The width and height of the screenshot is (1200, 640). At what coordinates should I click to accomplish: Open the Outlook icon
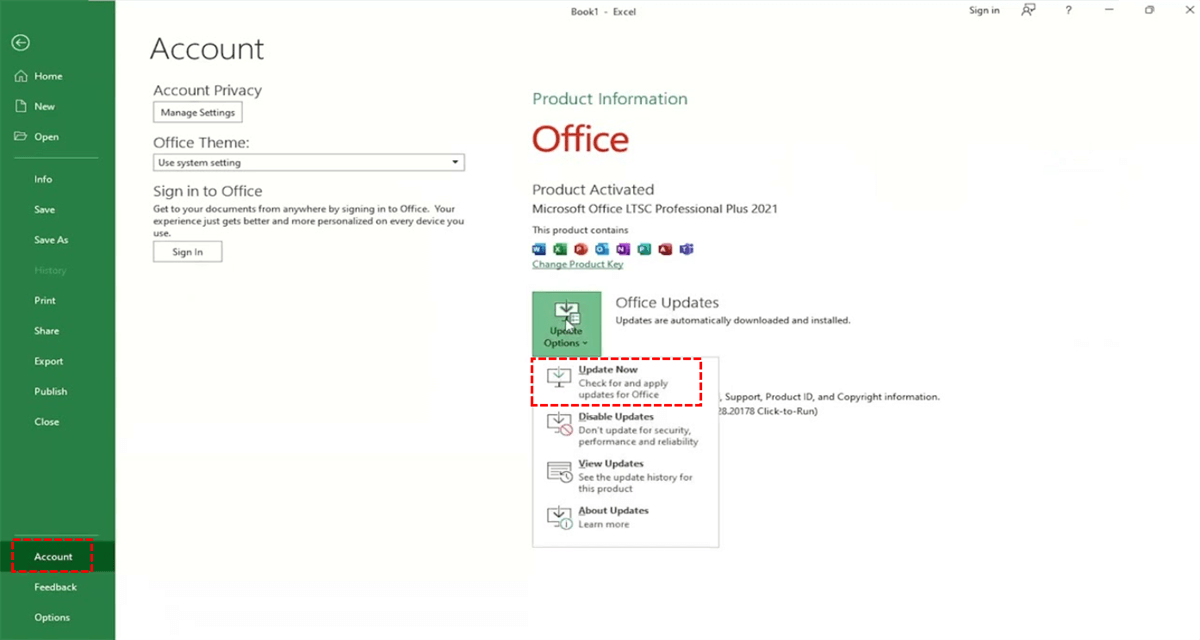602,249
